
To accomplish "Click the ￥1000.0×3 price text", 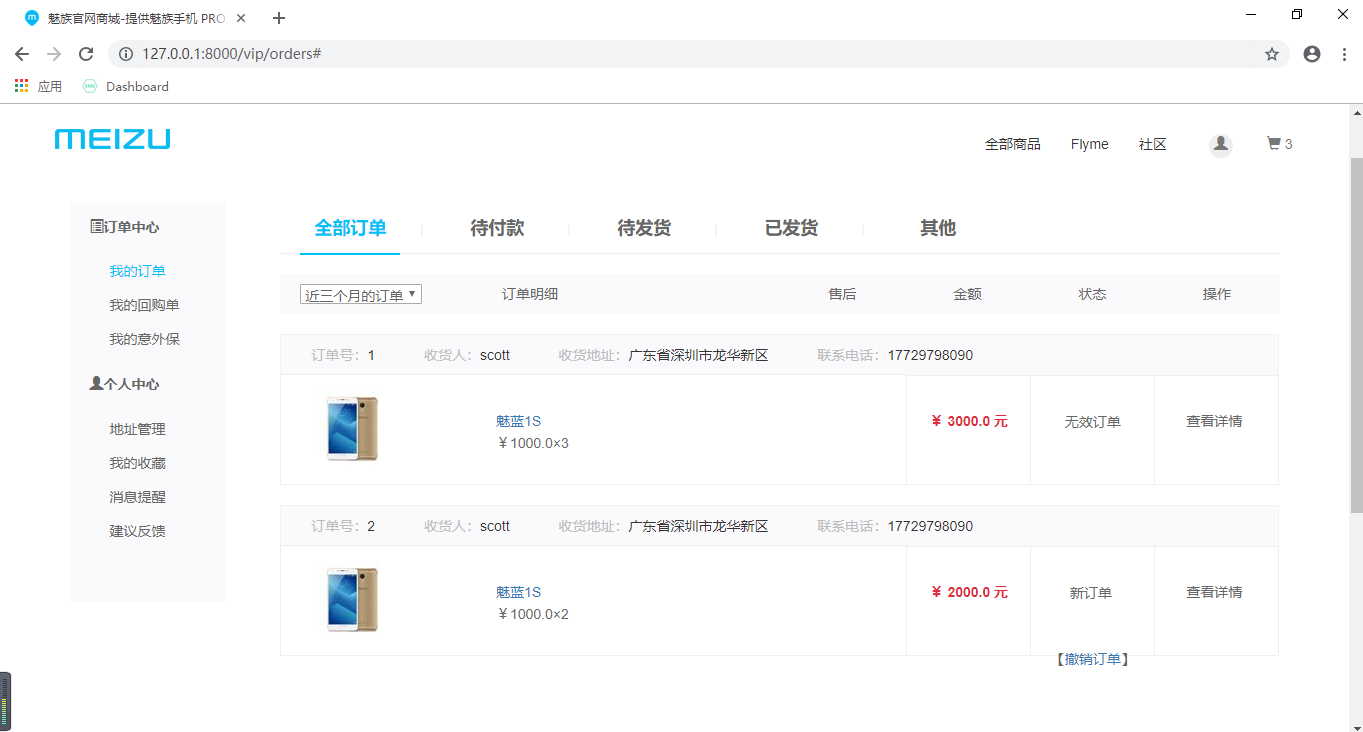I will coord(532,443).
